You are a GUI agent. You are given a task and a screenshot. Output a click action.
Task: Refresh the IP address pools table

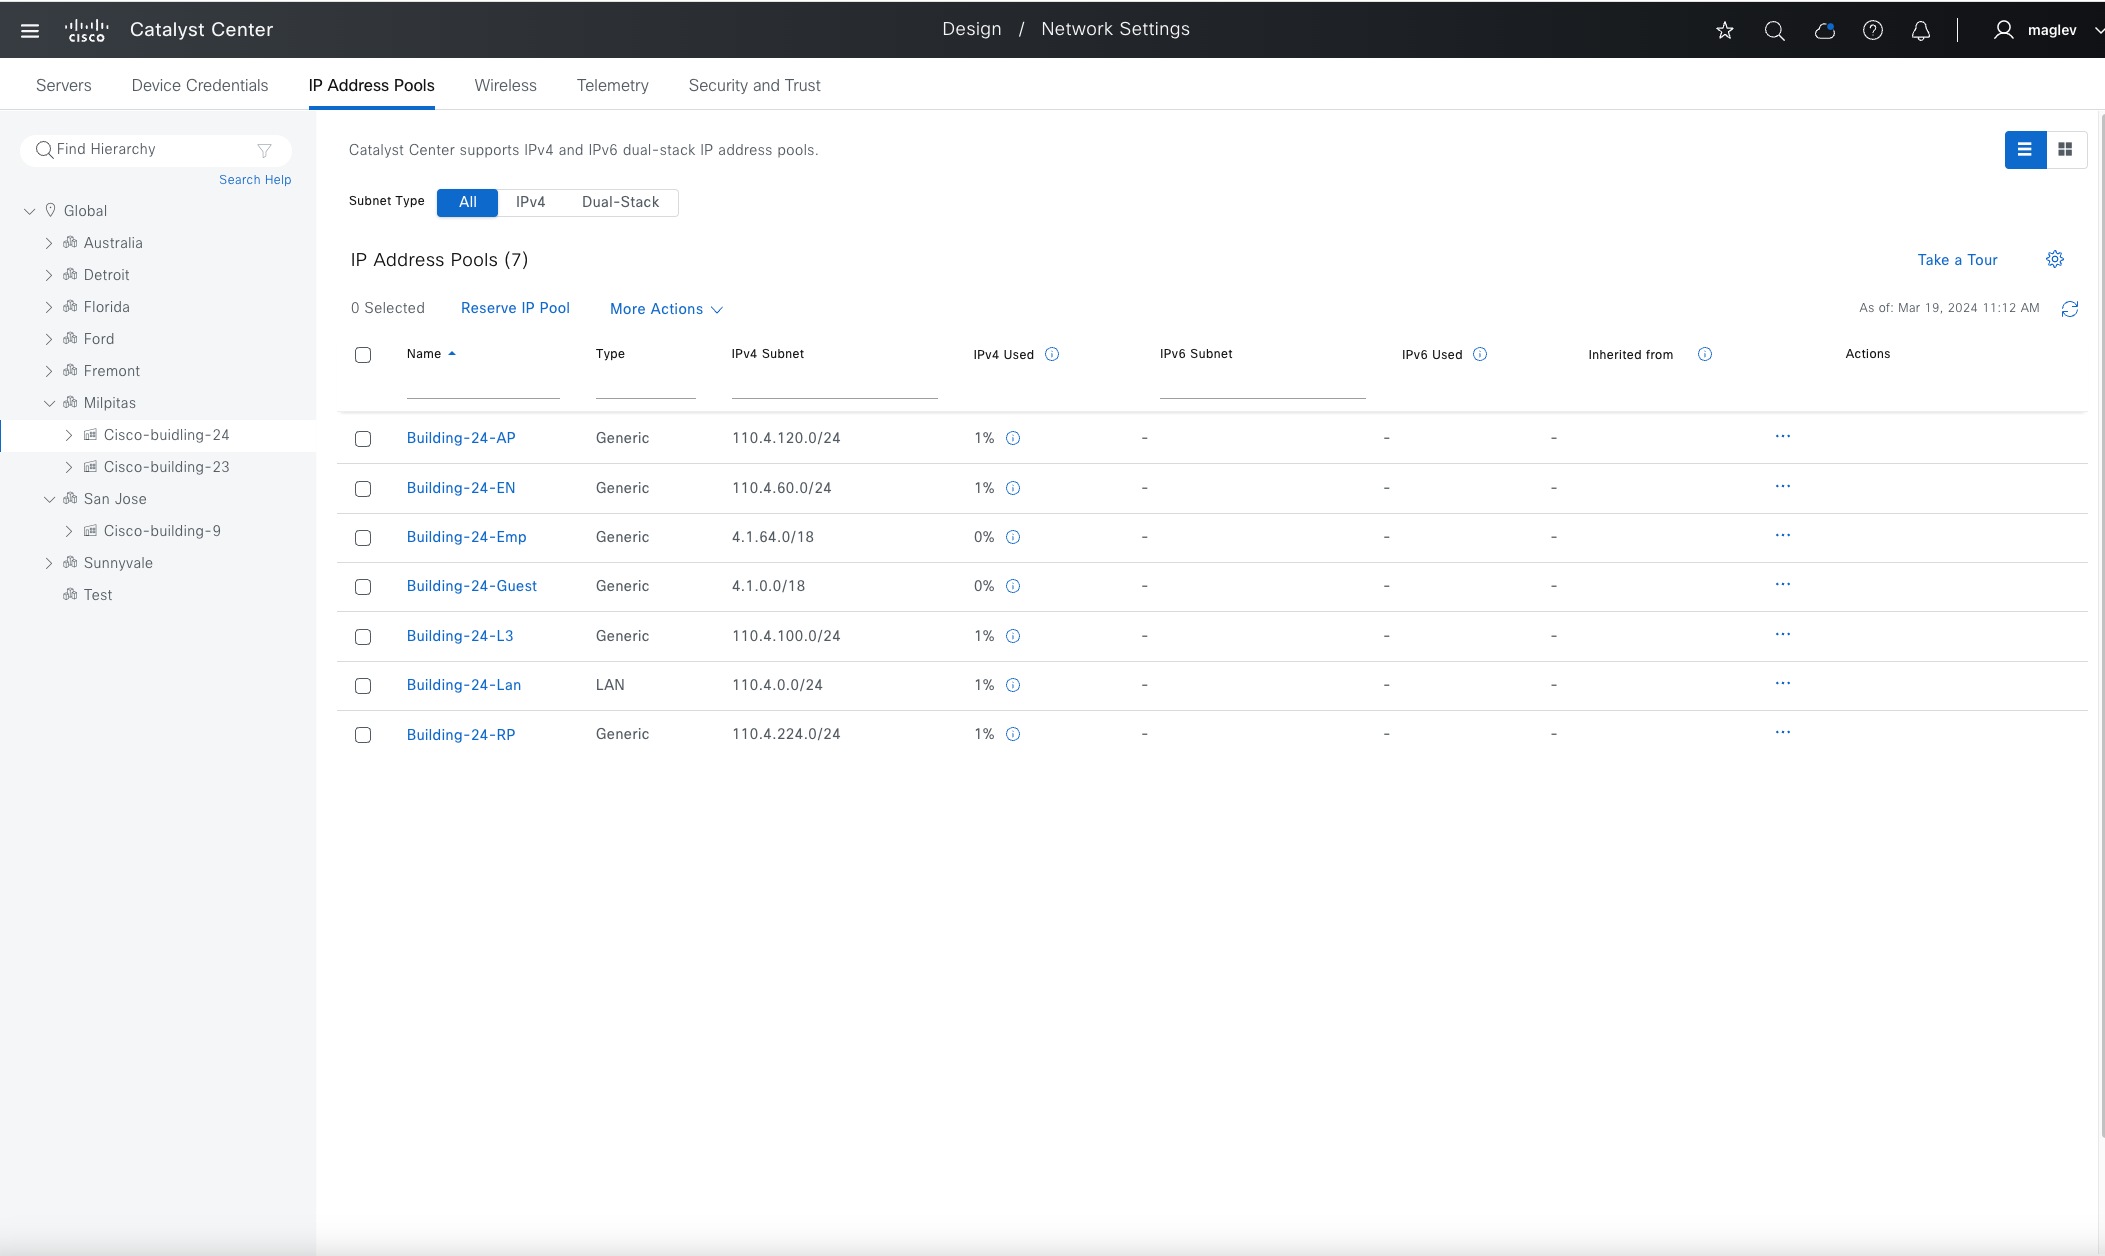(2070, 309)
